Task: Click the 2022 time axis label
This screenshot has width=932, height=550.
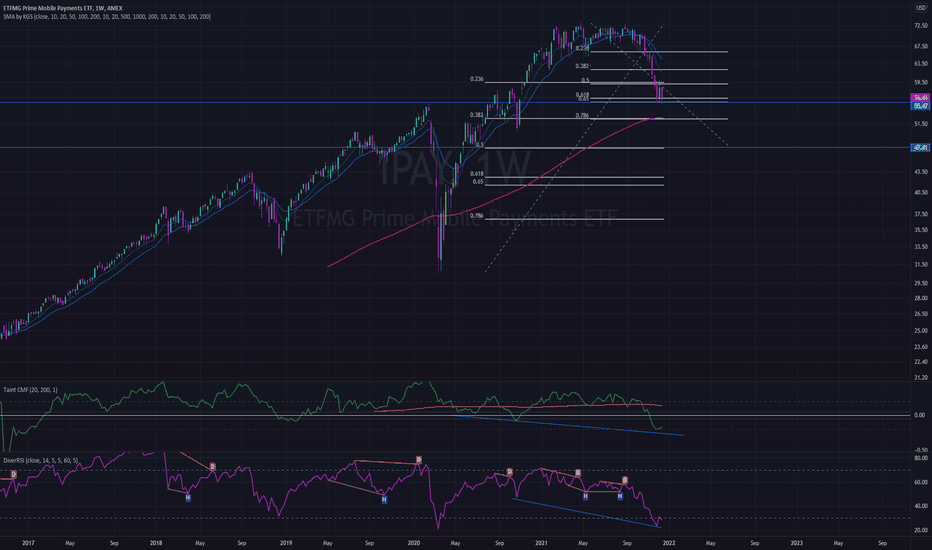Action: (x=669, y=543)
